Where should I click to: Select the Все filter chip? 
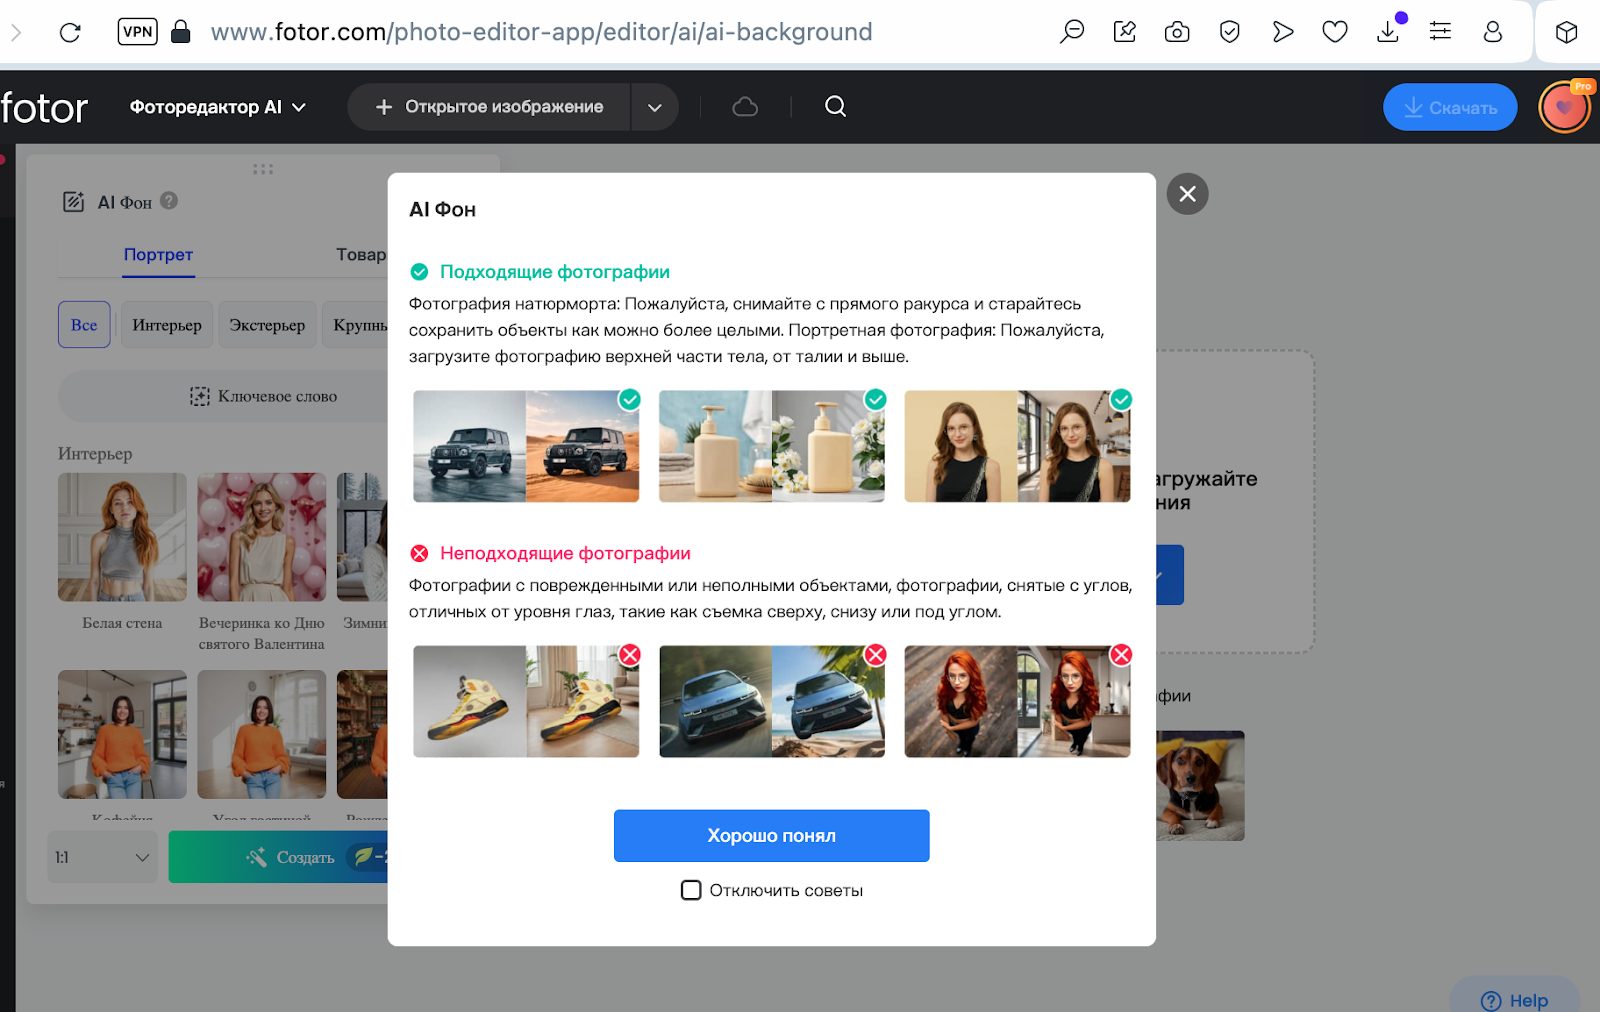(84, 325)
